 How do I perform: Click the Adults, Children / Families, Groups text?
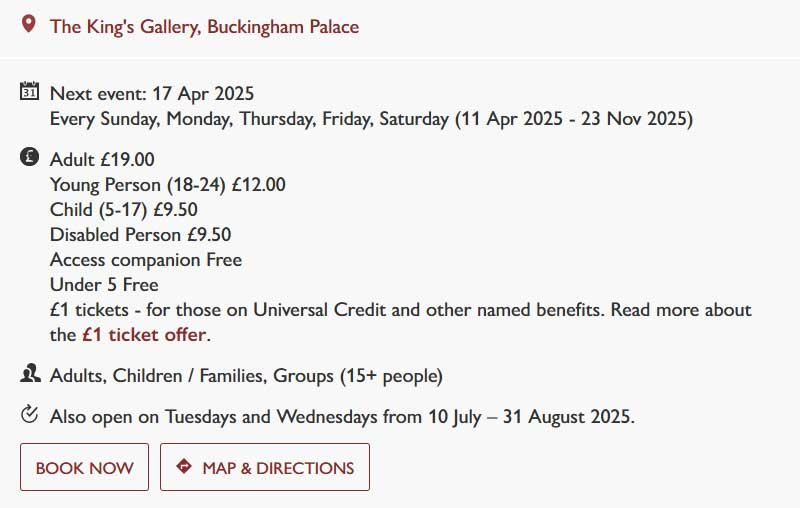pyautogui.click(x=245, y=377)
